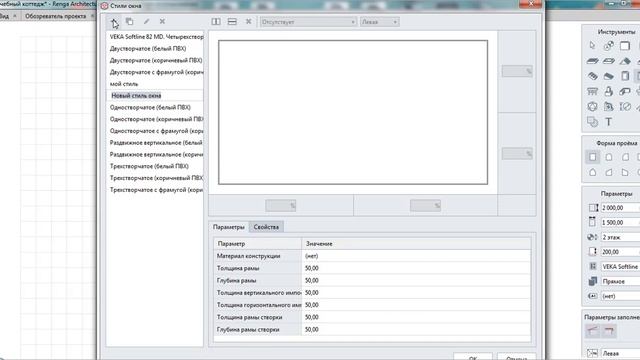Select the beam tool
This screenshot has height=360, width=640.
625,91
